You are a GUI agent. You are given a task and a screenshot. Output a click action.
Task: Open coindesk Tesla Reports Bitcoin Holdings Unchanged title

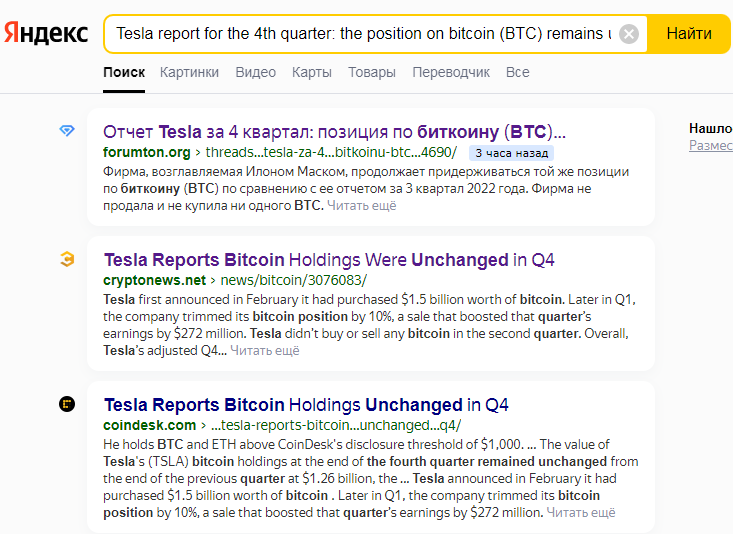coord(306,404)
